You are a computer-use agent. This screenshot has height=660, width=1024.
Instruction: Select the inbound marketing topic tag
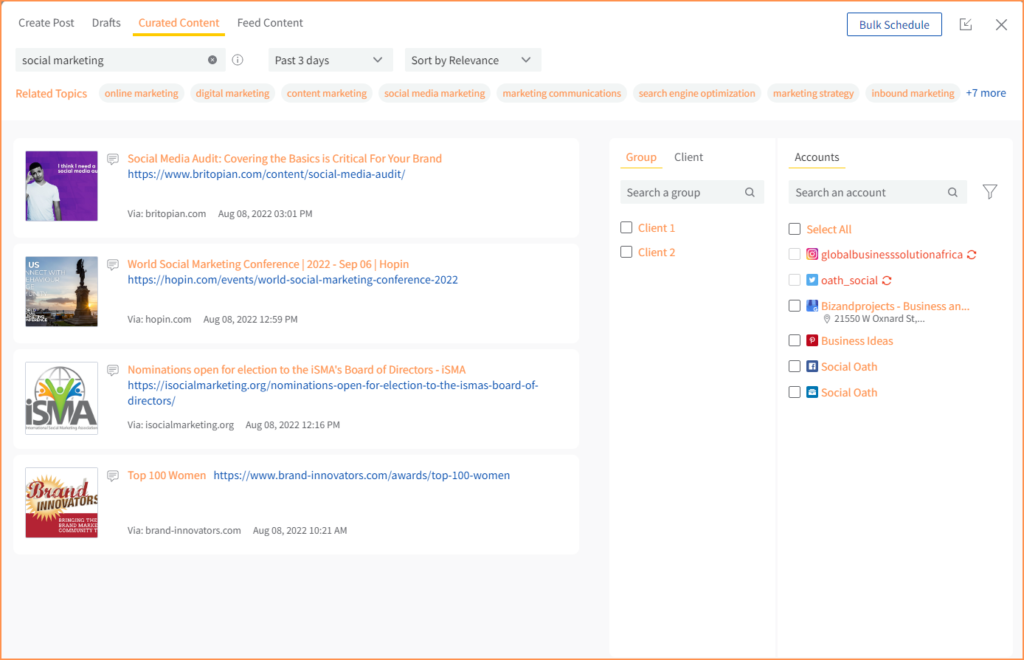click(912, 93)
